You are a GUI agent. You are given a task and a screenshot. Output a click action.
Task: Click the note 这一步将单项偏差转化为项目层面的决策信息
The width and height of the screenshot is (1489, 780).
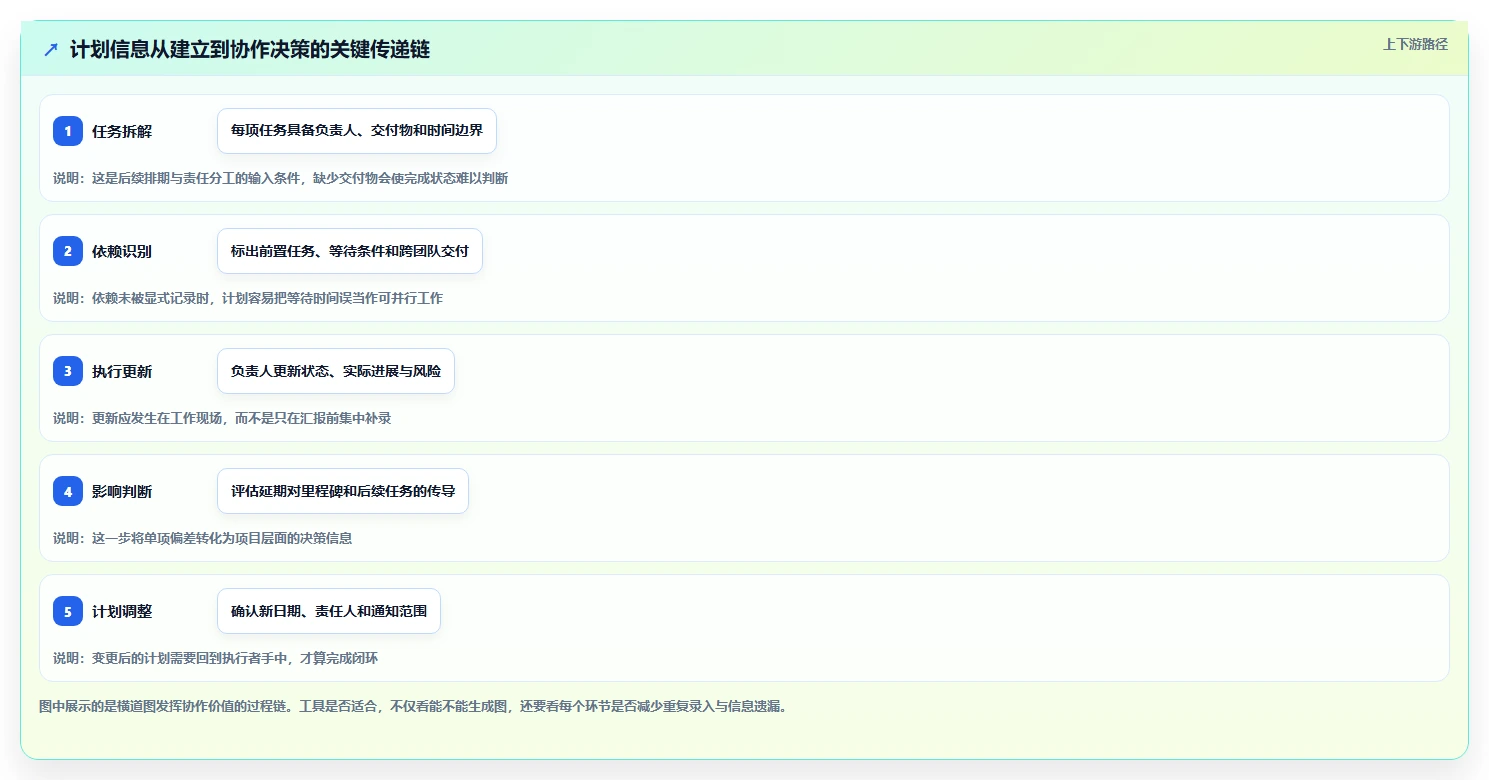pos(203,538)
